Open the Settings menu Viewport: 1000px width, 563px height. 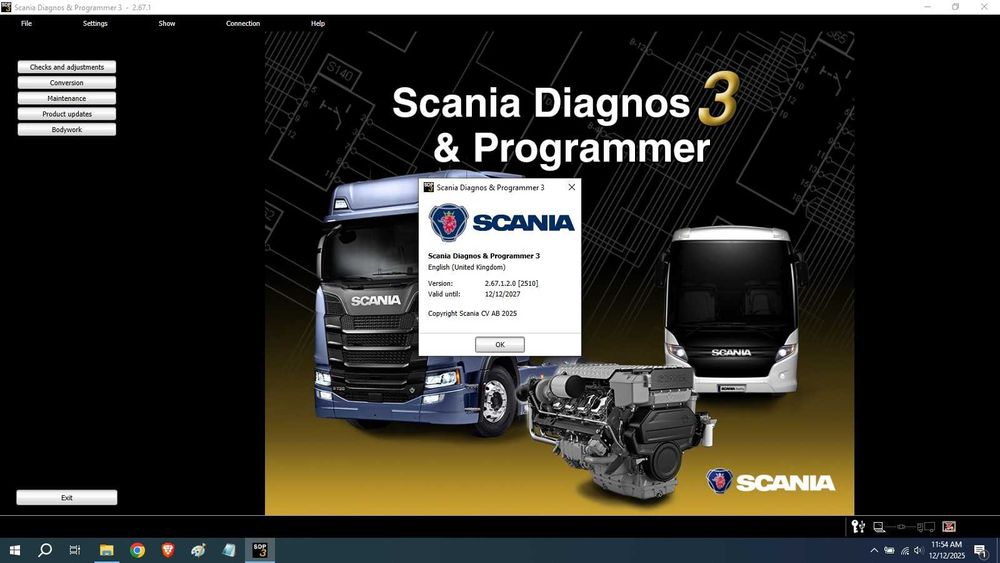coord(95,23)
